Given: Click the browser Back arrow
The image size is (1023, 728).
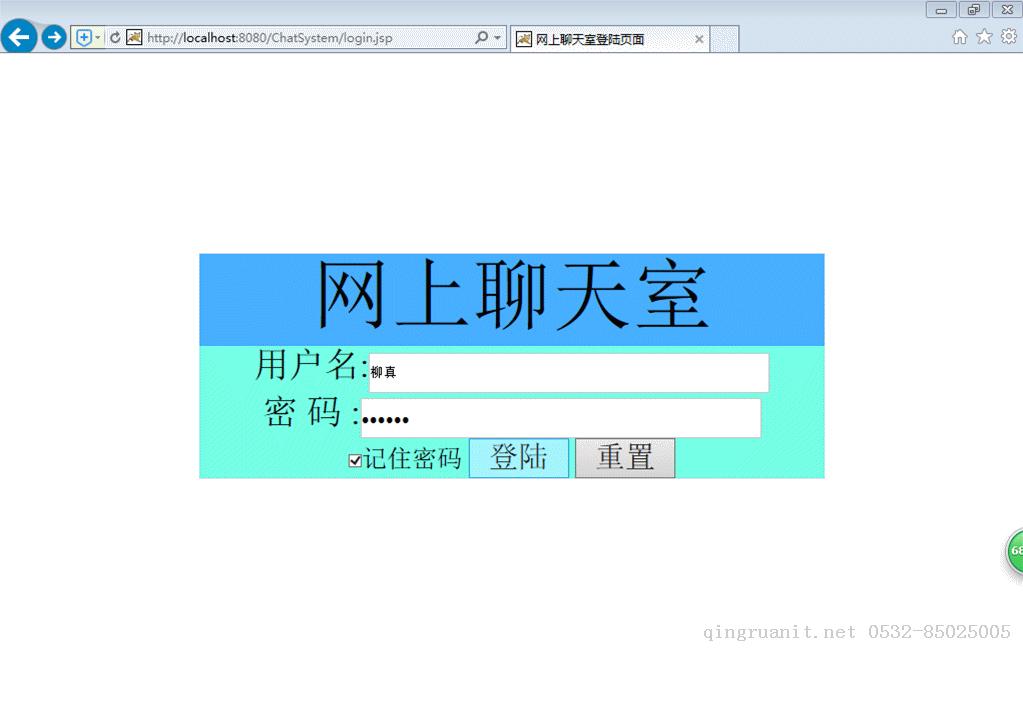Looking at the screenshot, I should 18,37.
